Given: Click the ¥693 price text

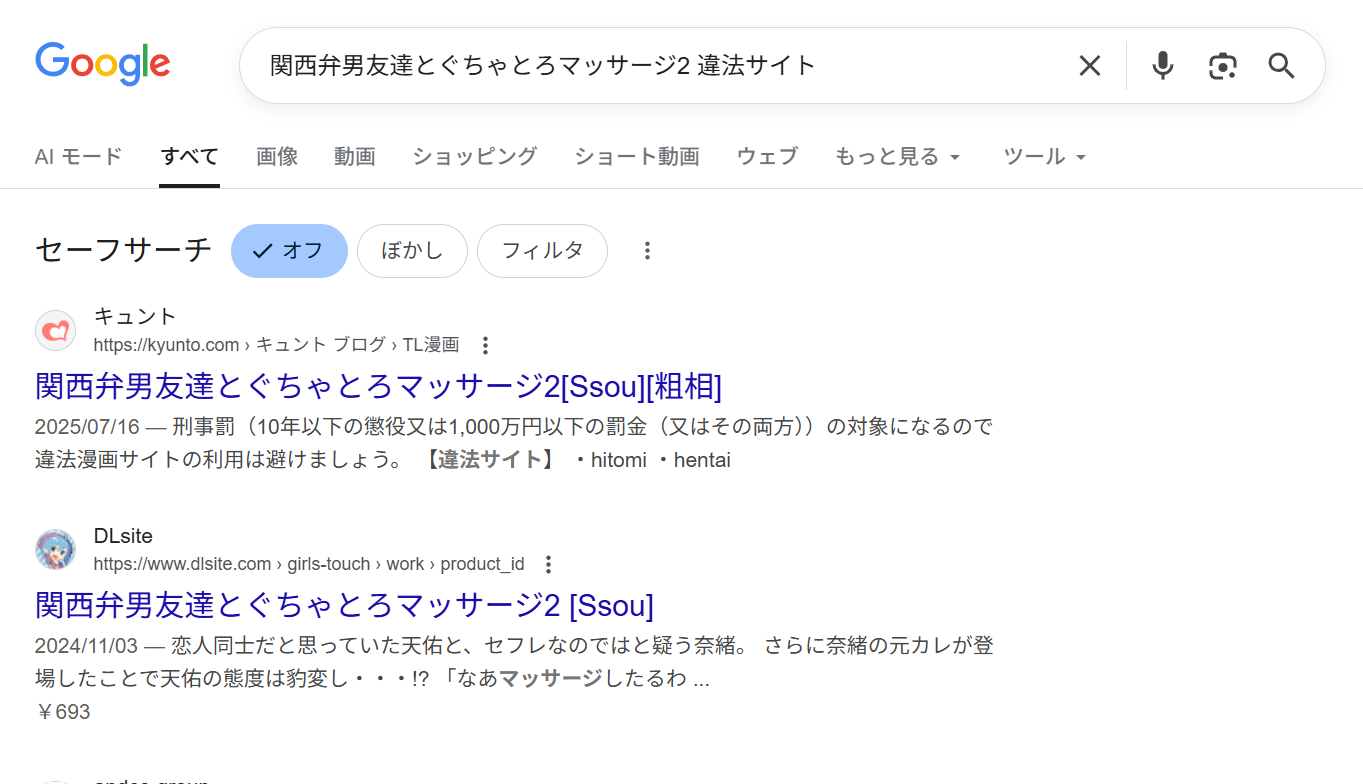Looking at the screenshot, I should point(62,711).
